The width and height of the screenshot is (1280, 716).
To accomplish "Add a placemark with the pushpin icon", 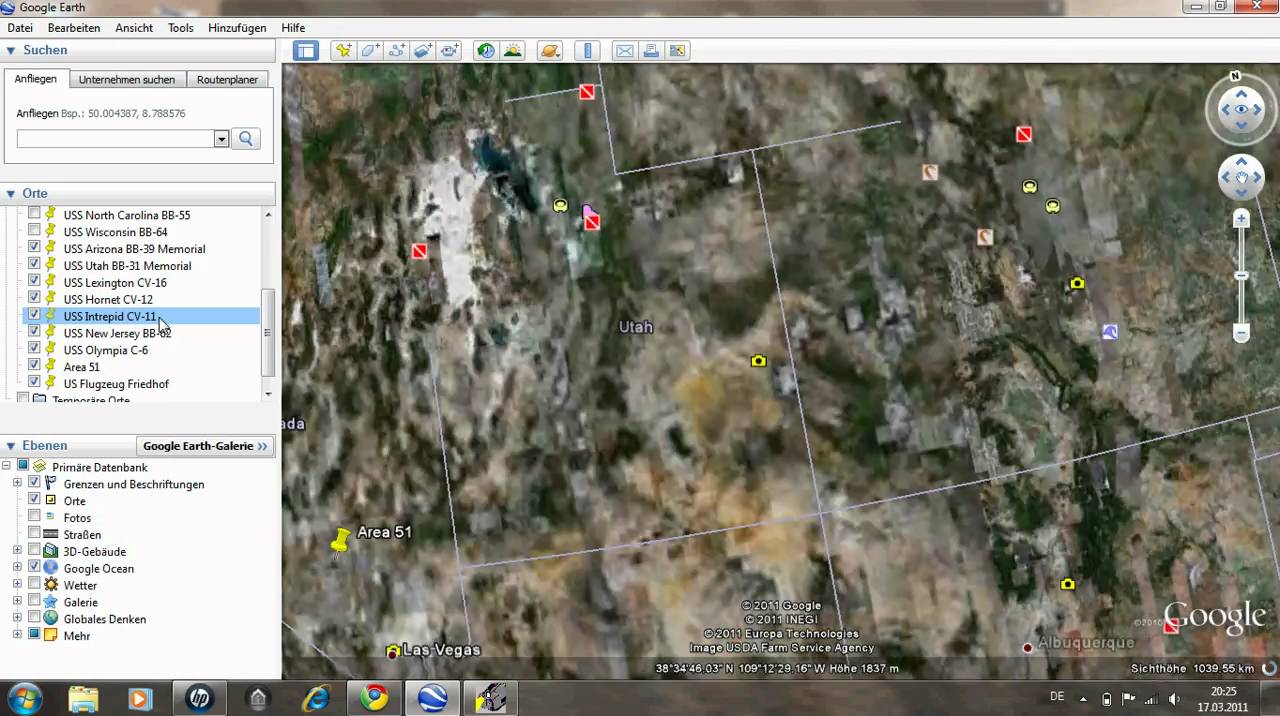I will pos(343,50).
